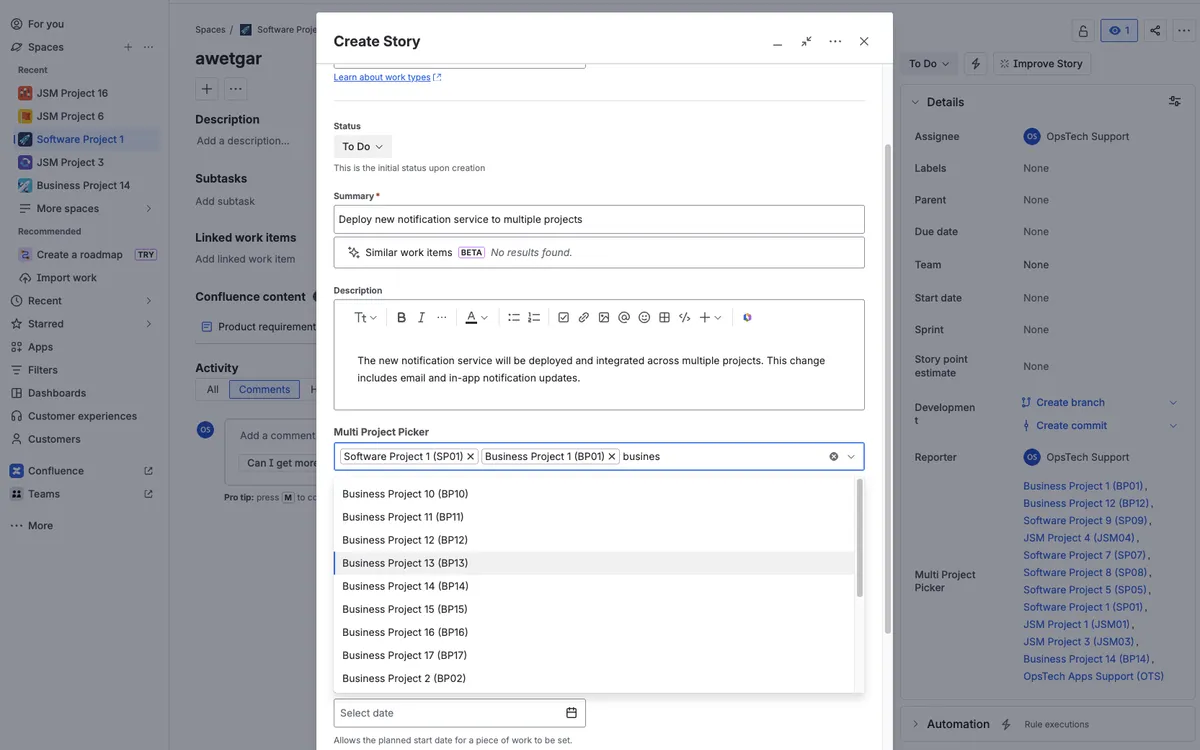This screenshot has height=750, width=1200.
Task: Clear all Multi Project Picker selections
Action: pyautogui.click(x=834, y=456)
